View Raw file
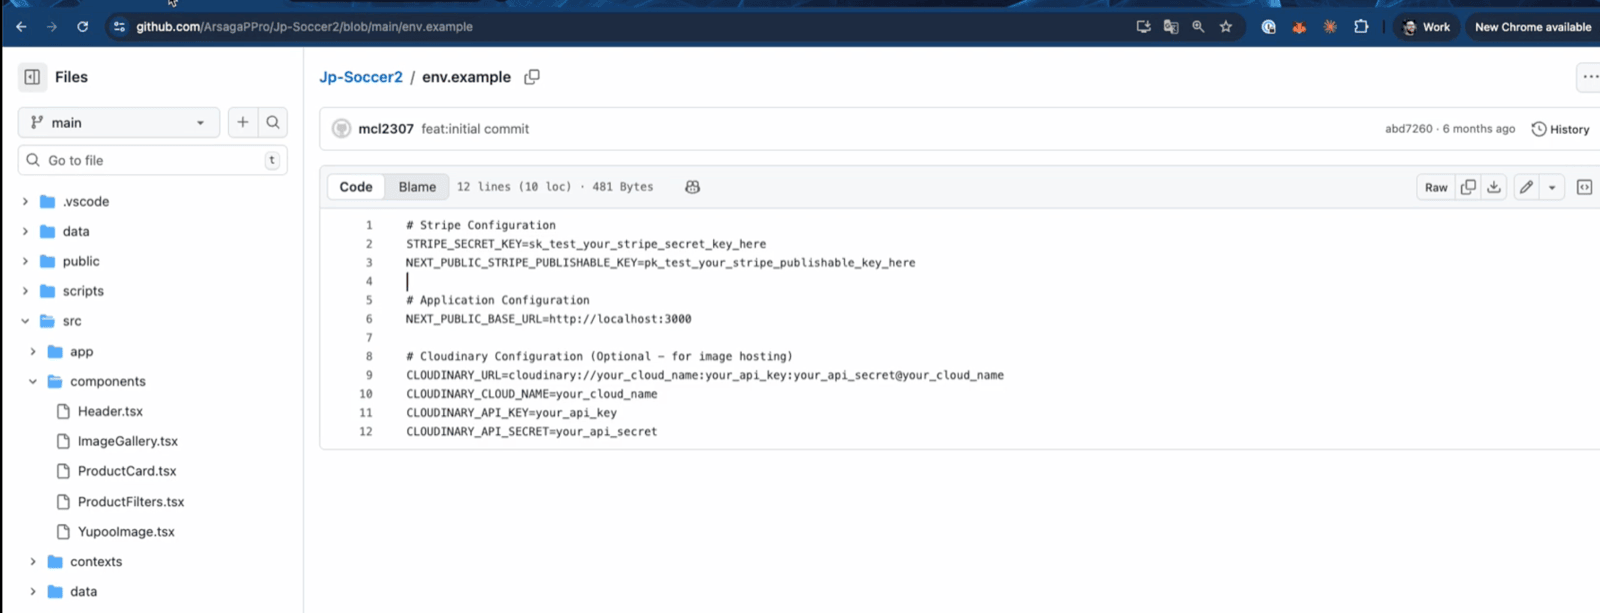 point(1436,187)
